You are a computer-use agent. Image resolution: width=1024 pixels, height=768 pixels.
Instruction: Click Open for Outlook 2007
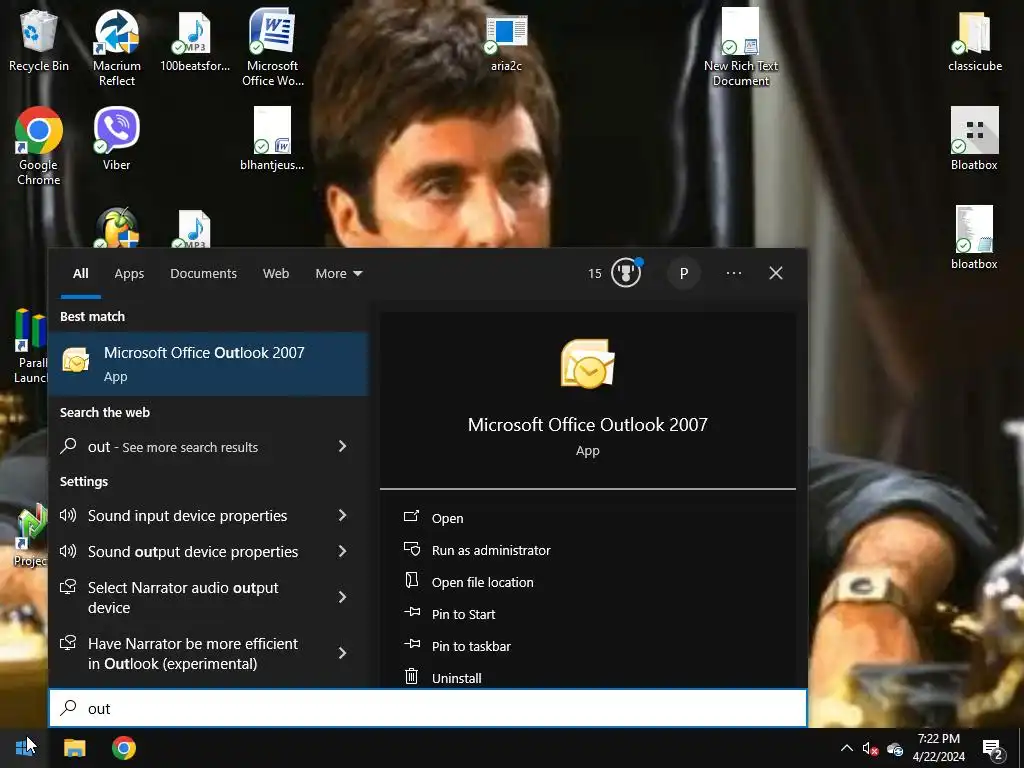447,518
